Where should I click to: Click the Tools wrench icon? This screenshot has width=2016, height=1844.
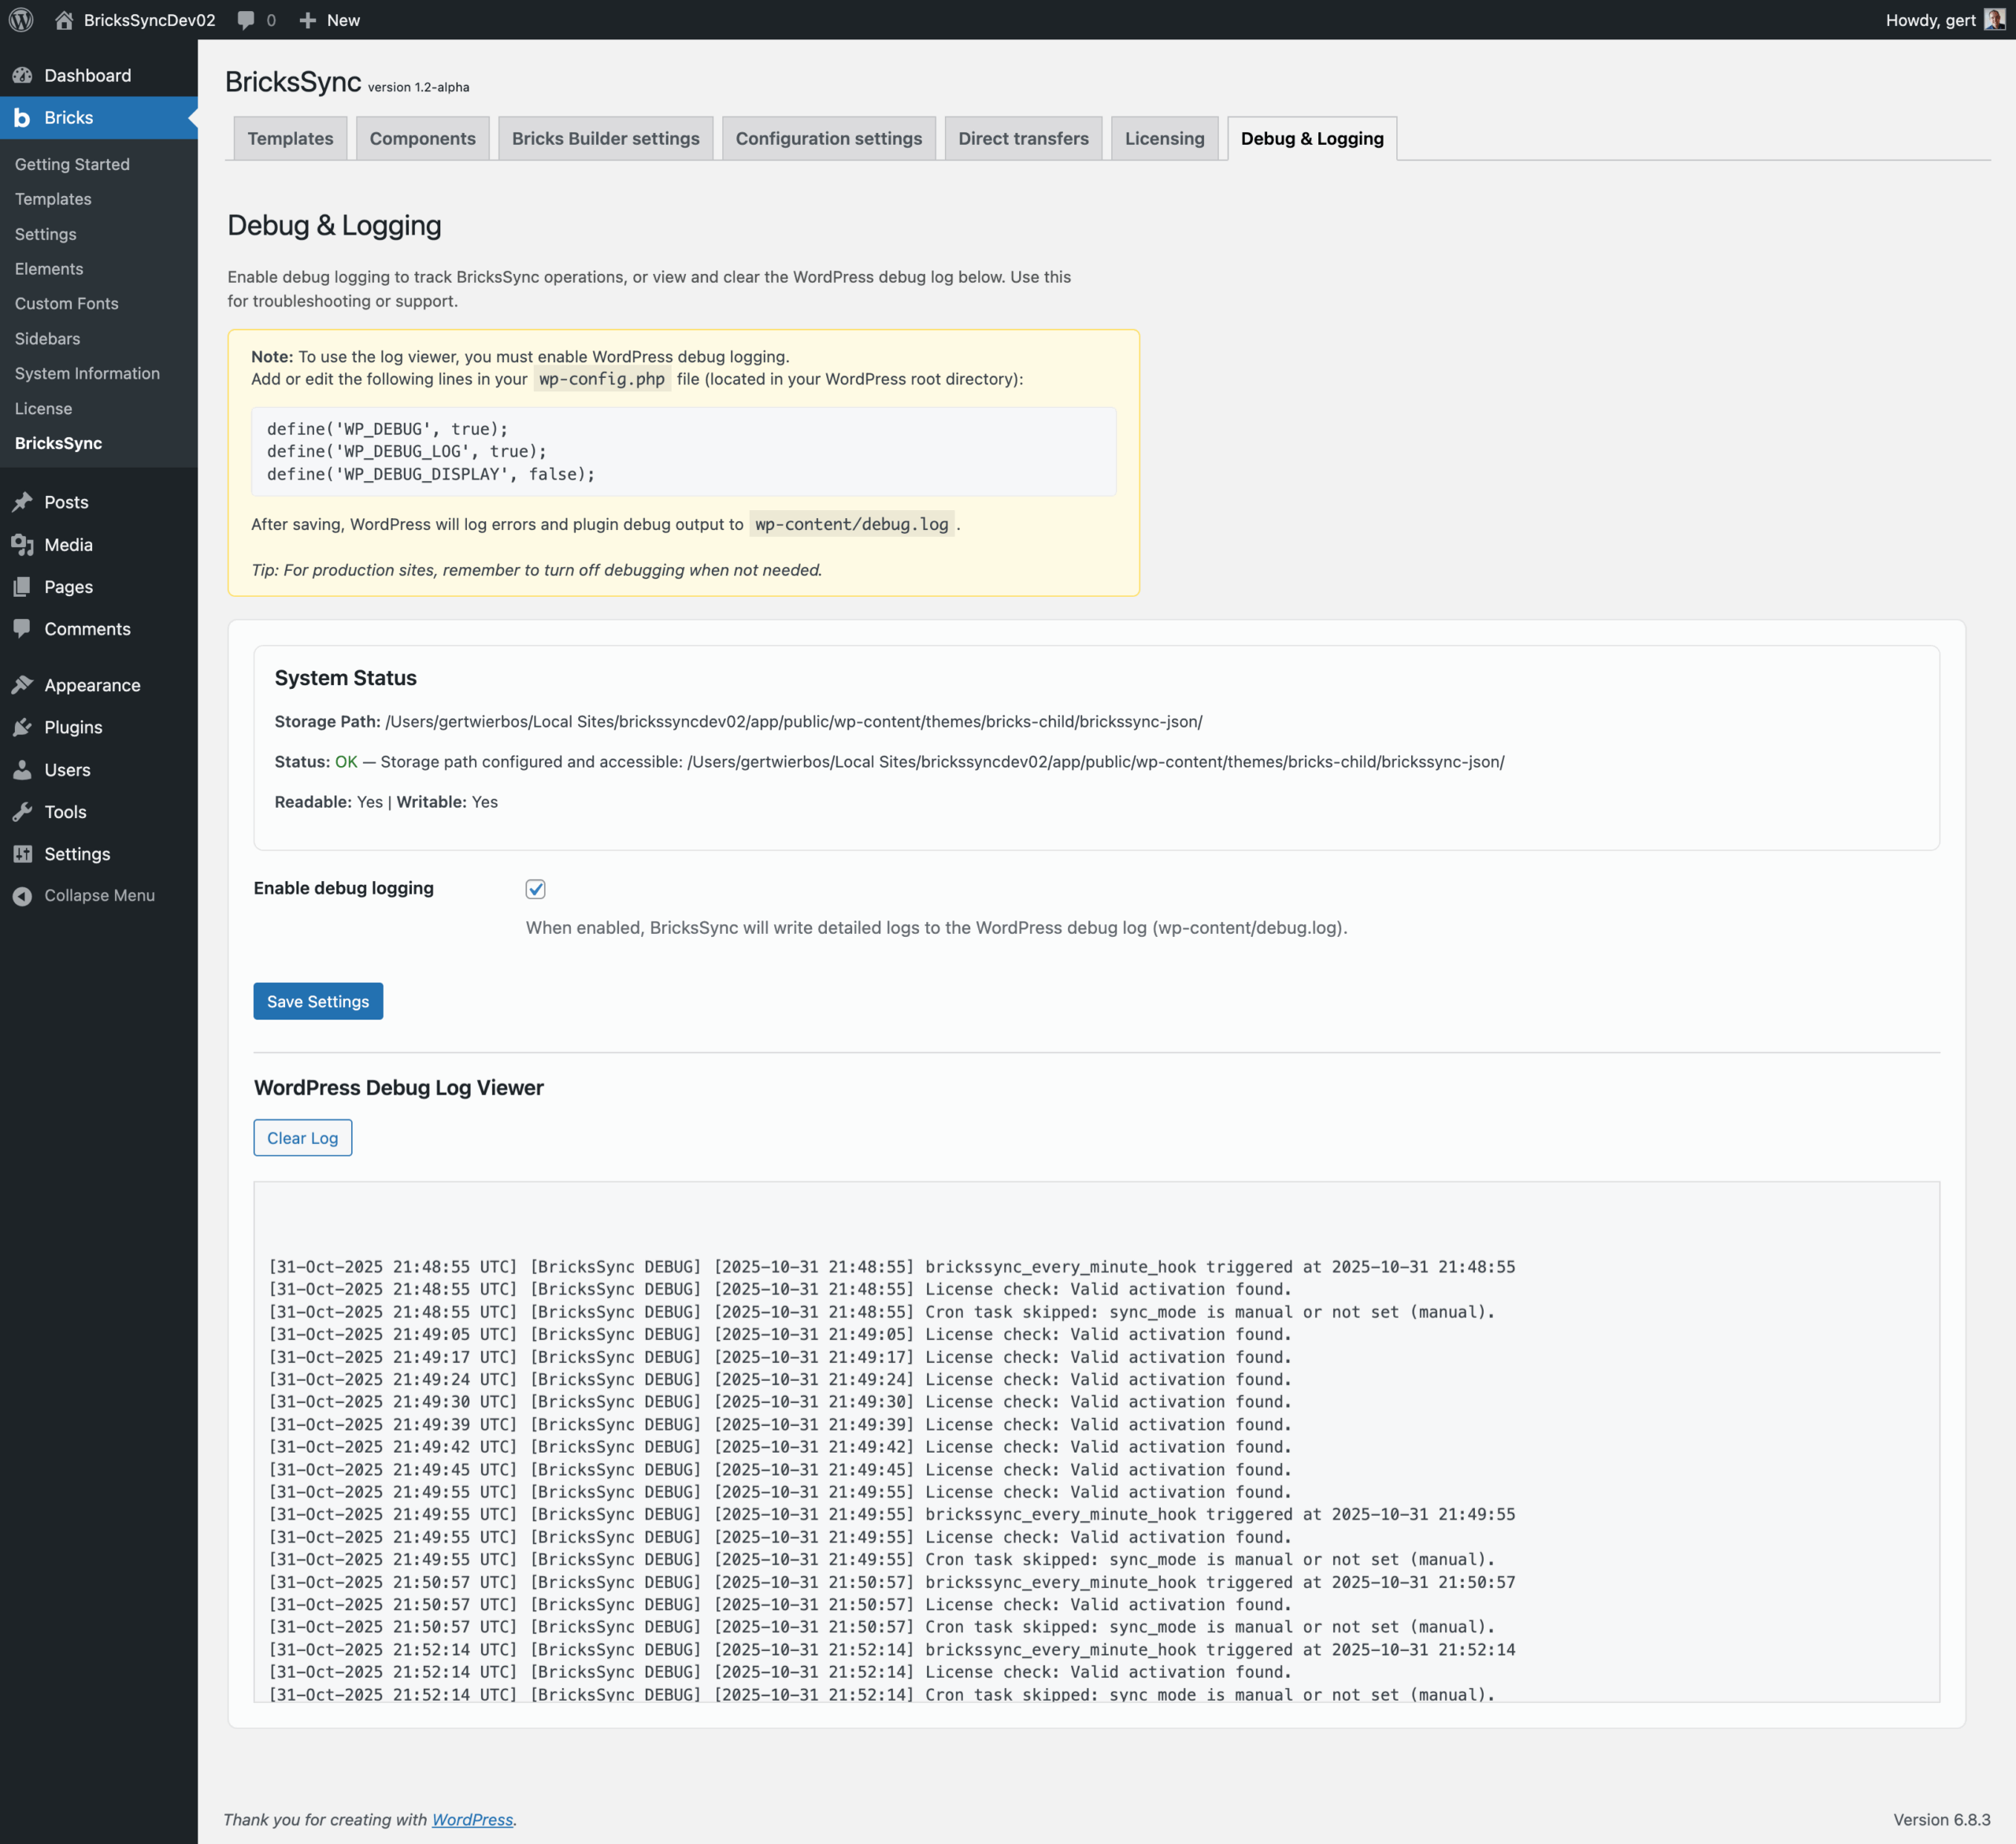pos(22,812)
